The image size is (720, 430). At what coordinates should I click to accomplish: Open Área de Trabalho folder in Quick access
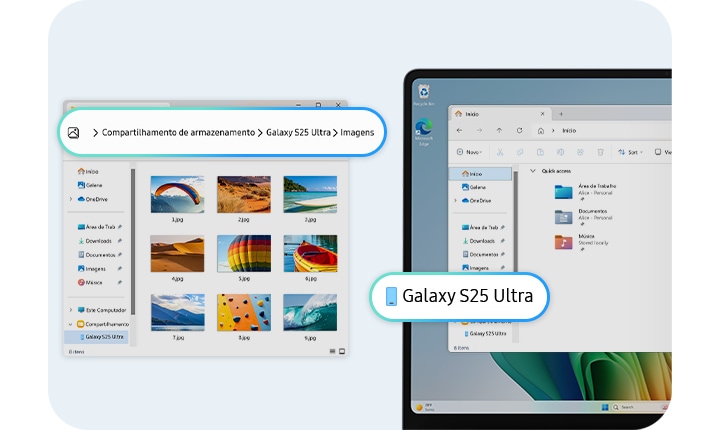(x=585, y=191)
